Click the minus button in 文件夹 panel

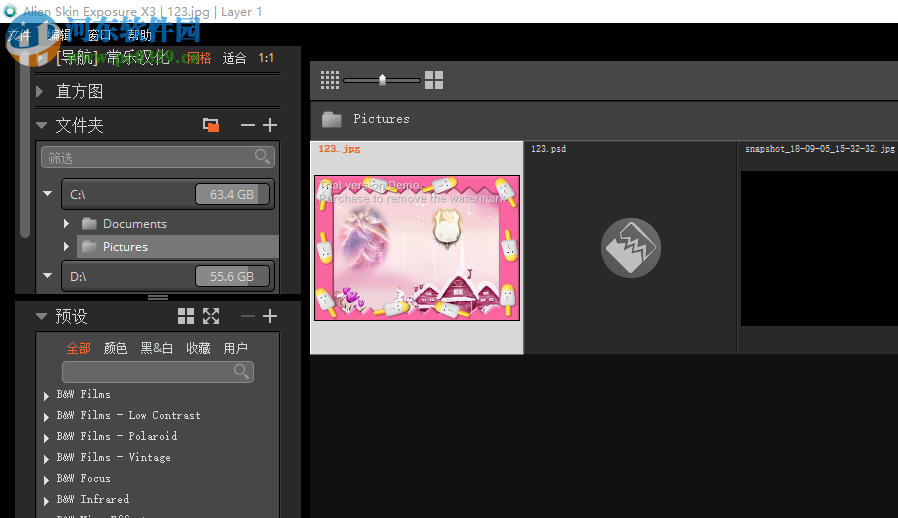[247, 125]
